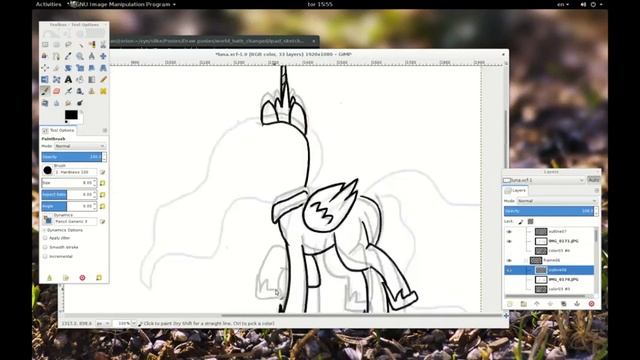The image size is (640, 360).
Task: Toggle lock alpha channel in Layers panel
Action: pos(530,222)
